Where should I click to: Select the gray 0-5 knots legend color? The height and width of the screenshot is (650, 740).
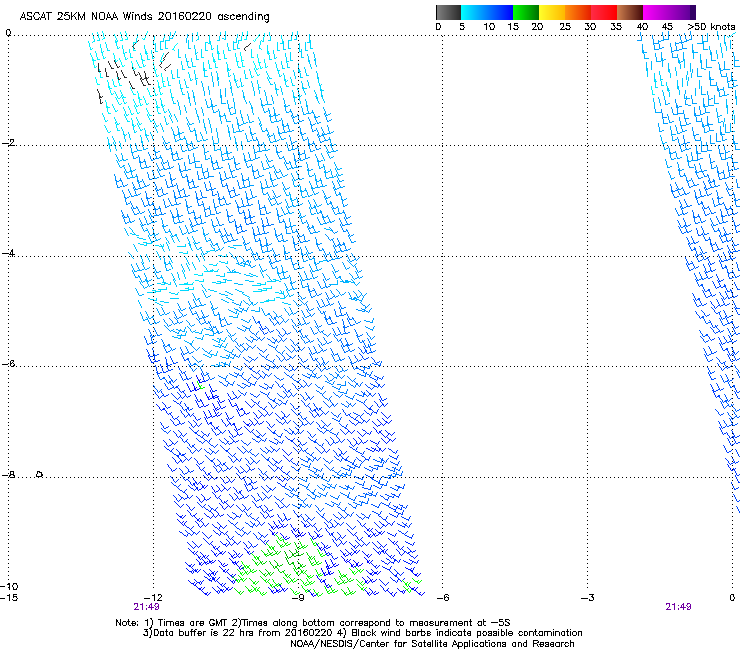448,12
